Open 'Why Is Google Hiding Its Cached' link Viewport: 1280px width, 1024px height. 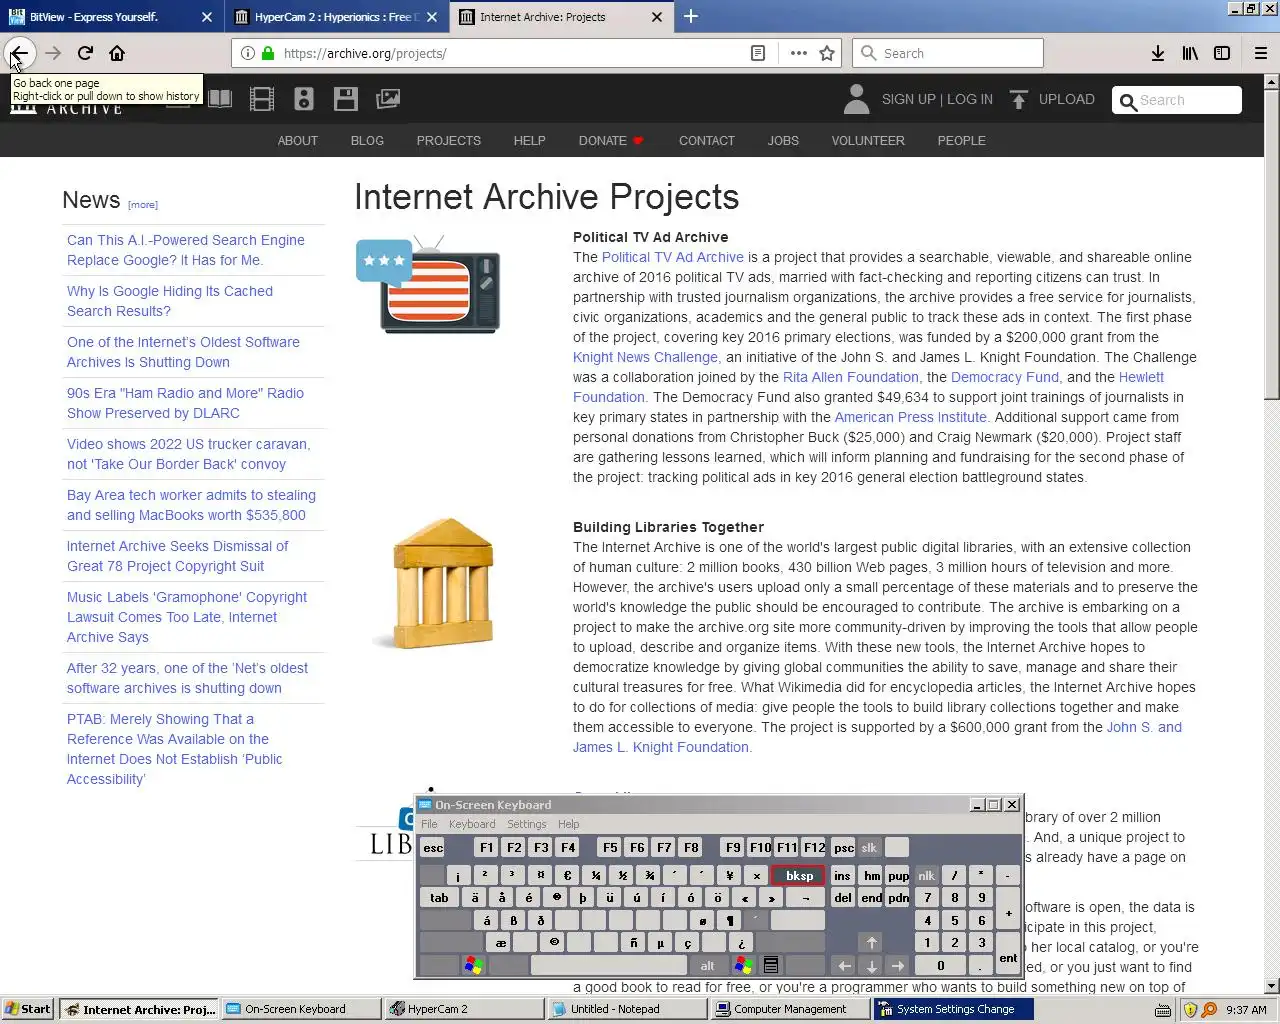[170, 301]
